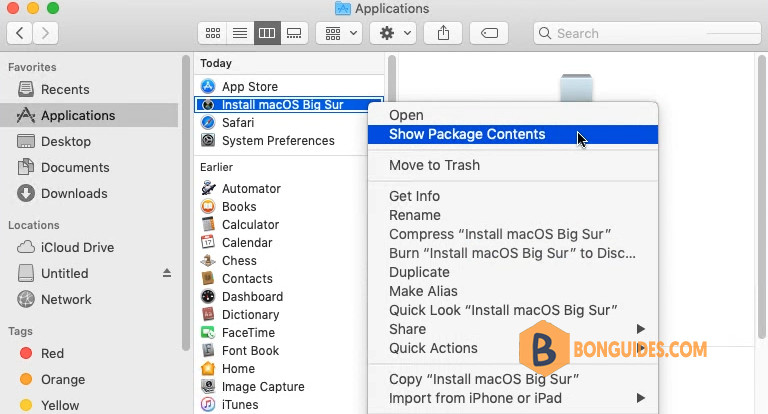Click the Share toolbar button
This screenshot has height=414, width=768.
[443, 33]
